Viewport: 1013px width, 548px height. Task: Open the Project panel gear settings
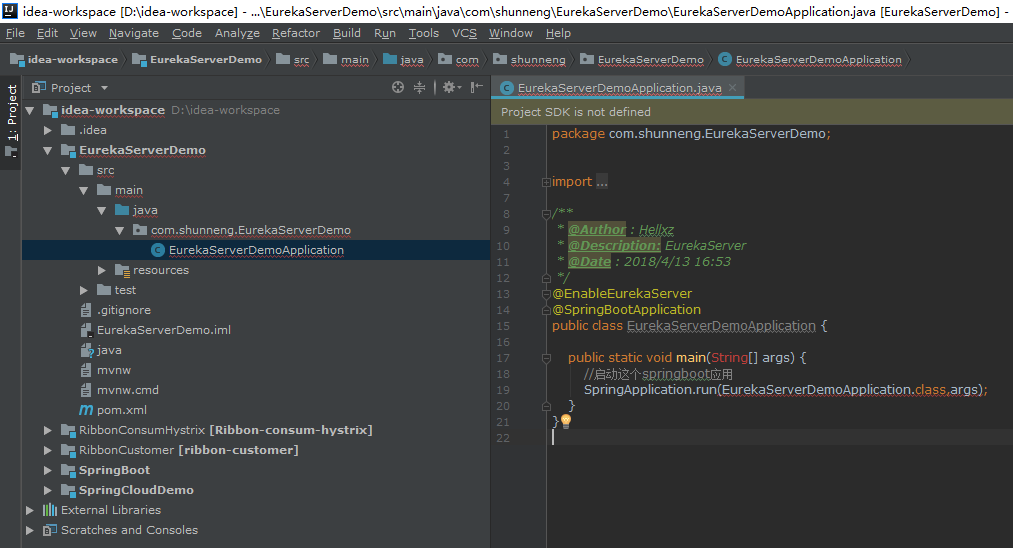[x=449, y=88]
